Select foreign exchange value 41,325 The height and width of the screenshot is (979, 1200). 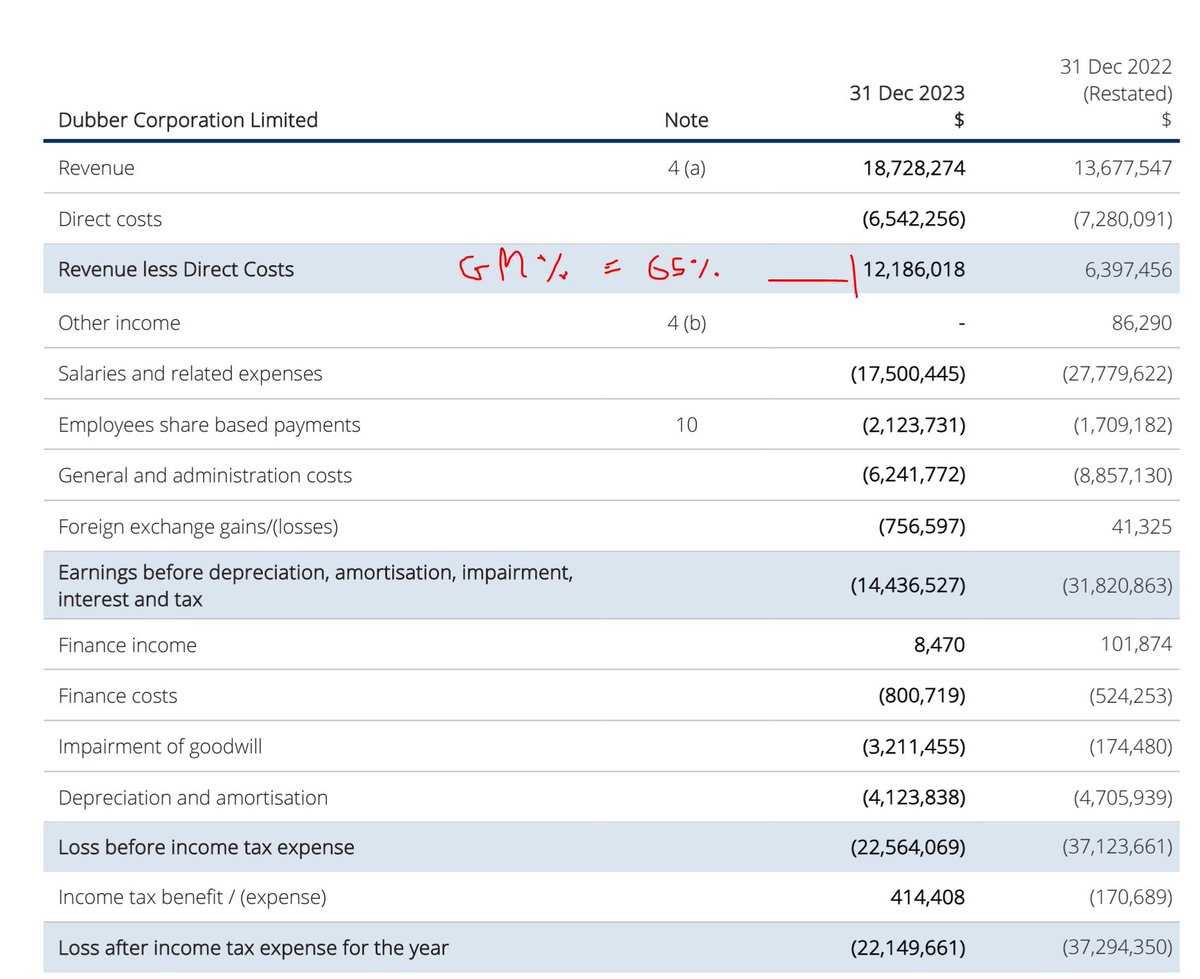tap(1140, 526)
